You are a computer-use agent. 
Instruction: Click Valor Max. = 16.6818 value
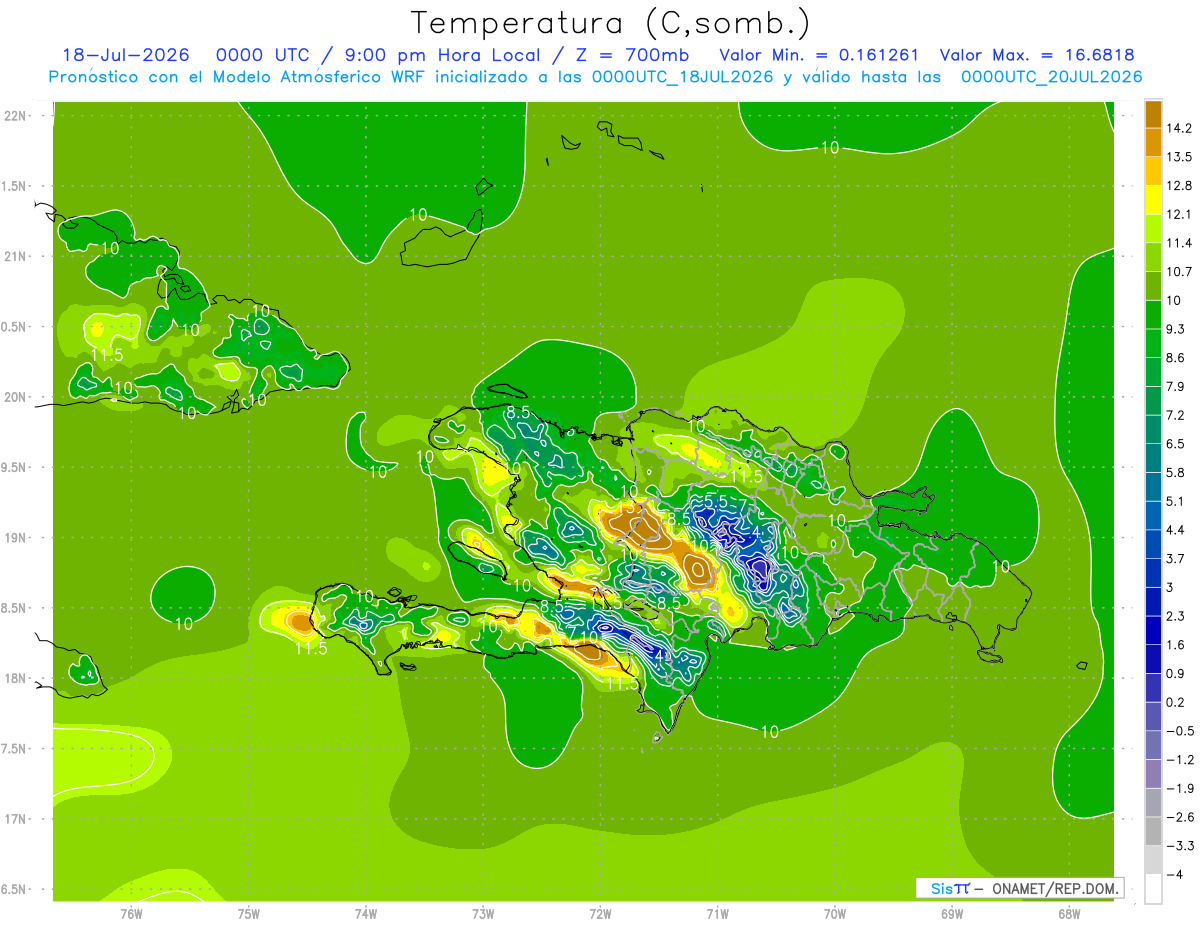click(1037, 56)
